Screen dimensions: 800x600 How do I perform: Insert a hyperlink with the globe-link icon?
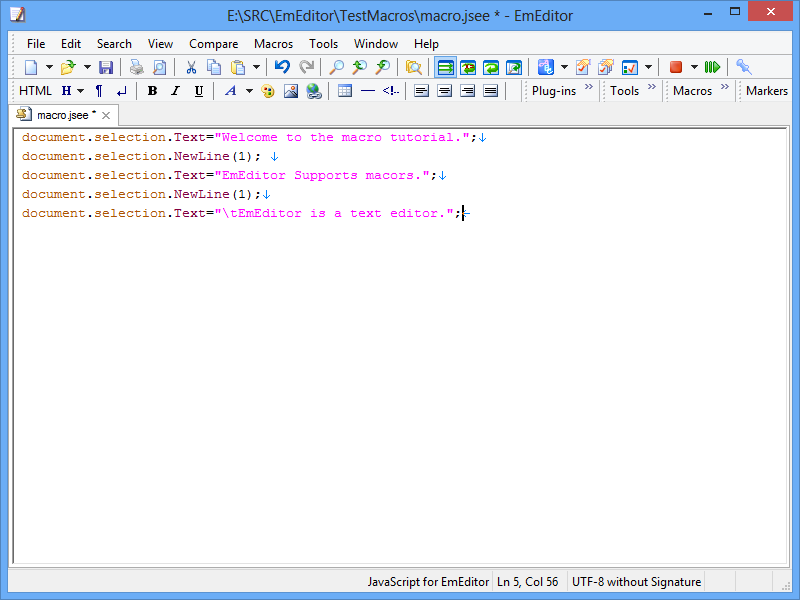pyautogui.click(x=314, y=91)
